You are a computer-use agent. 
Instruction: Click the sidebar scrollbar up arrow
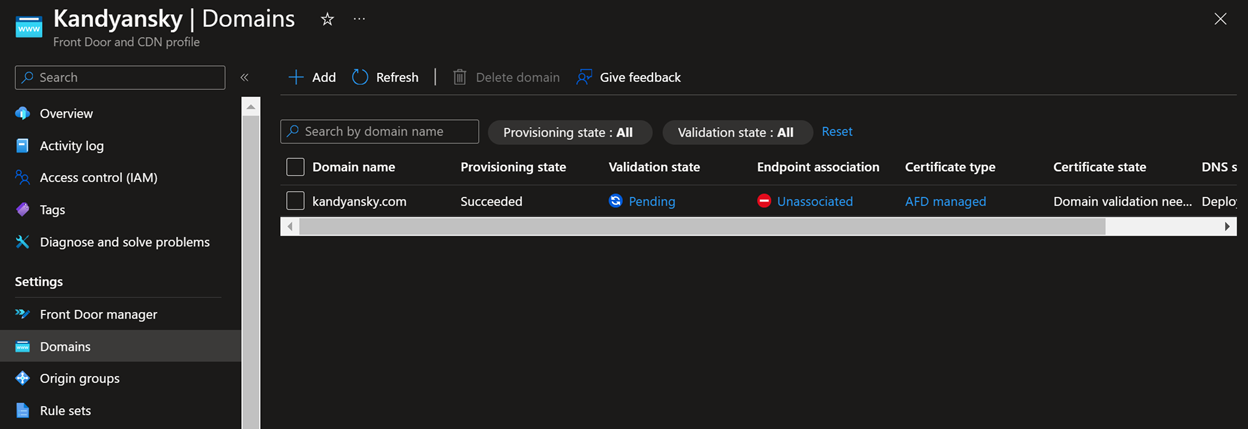tap(251, 106)
